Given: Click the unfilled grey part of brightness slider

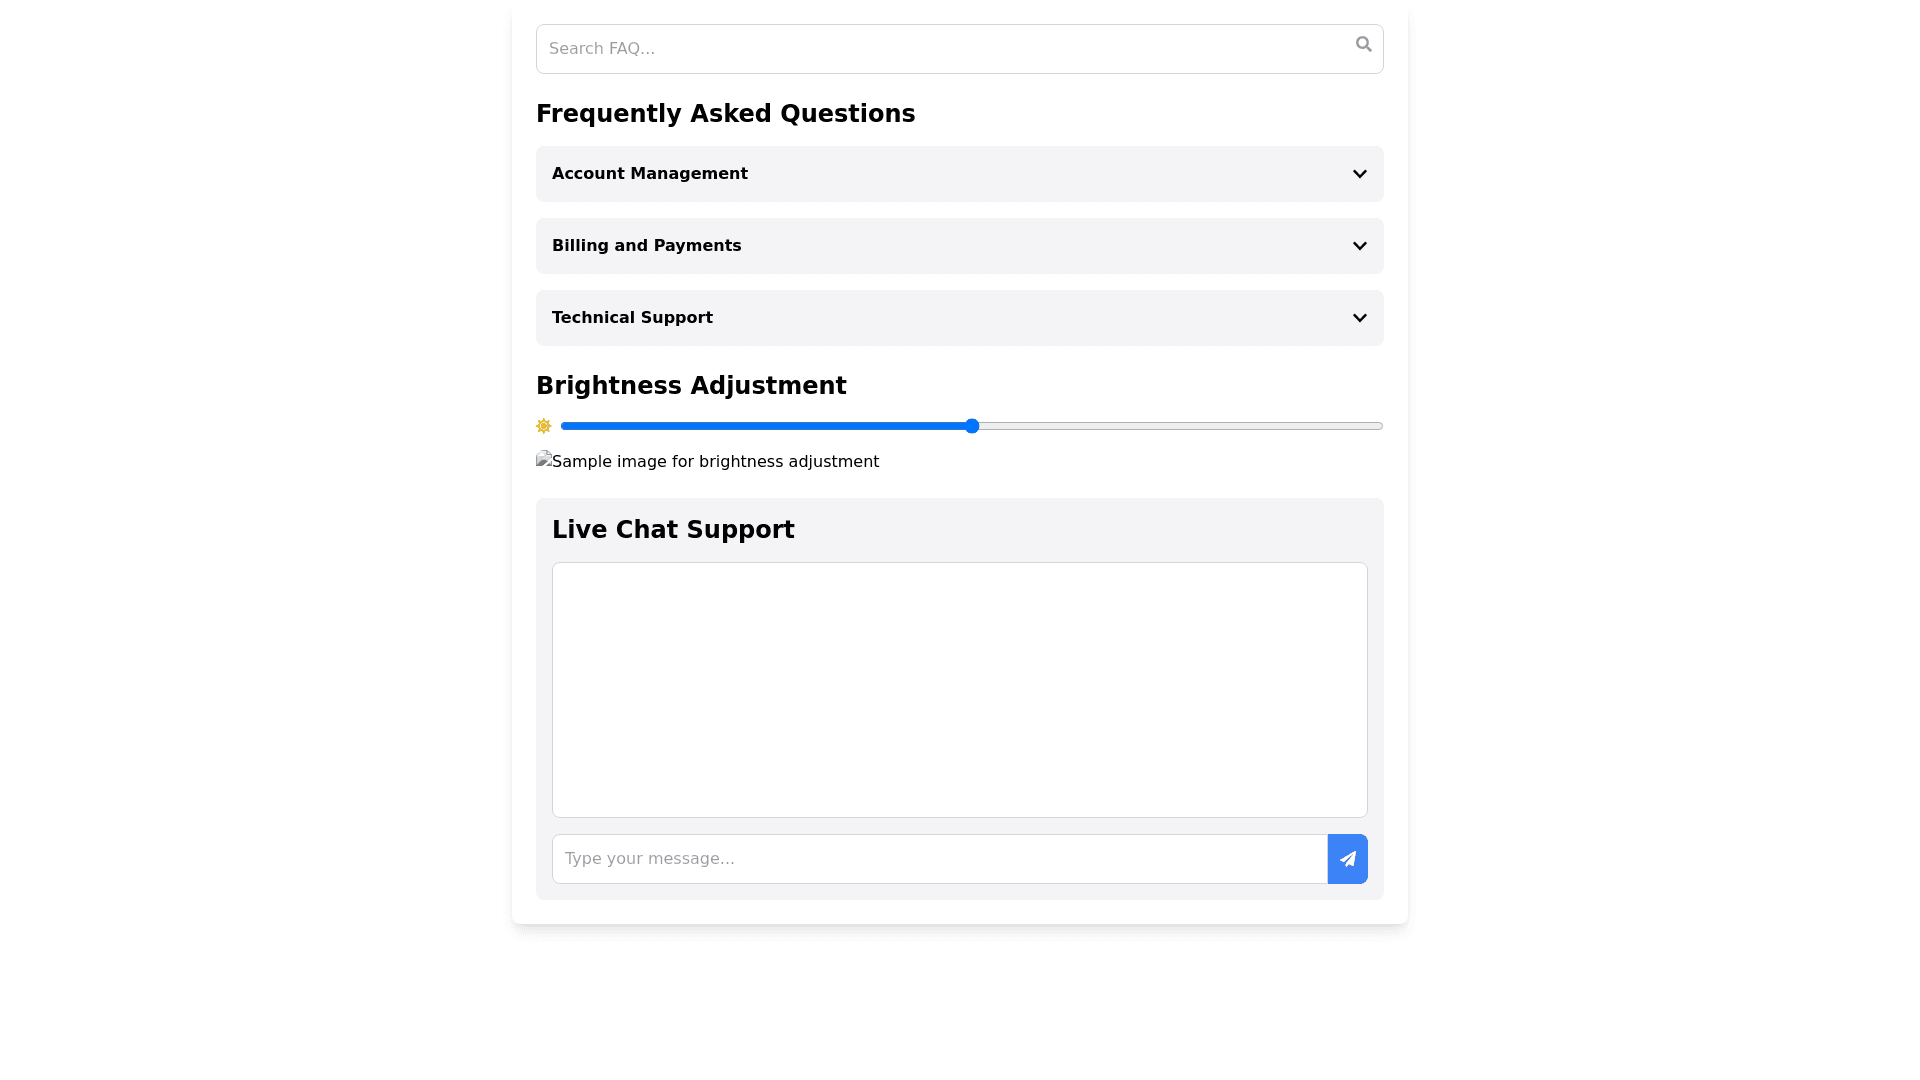Looking at the screenshot, I should tap(1180, 426).
